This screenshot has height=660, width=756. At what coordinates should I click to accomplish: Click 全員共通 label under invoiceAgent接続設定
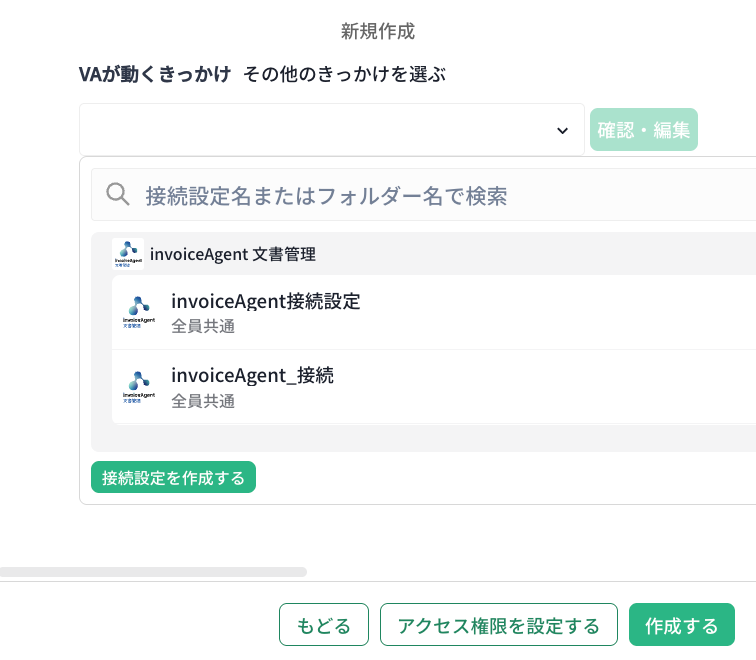click(203, 326)
